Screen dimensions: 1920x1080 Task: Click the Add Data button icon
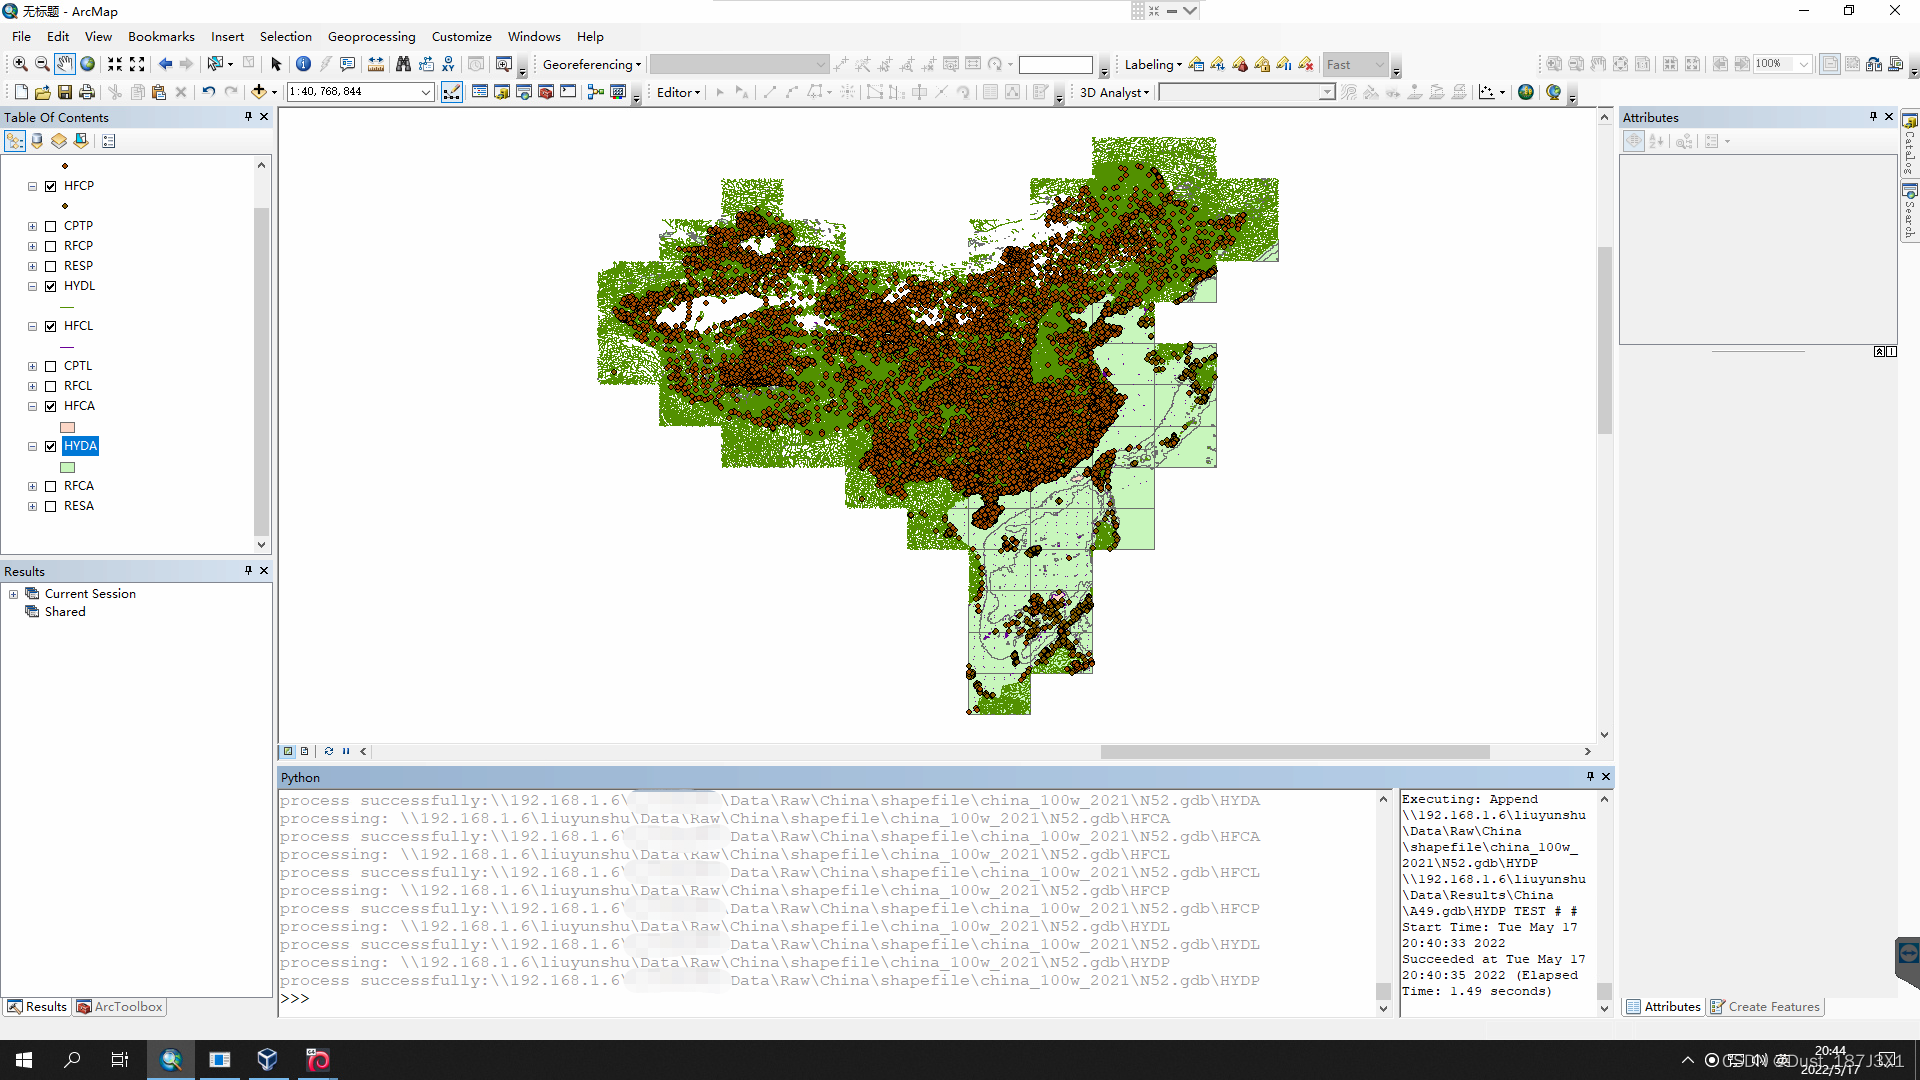point(259,92)
